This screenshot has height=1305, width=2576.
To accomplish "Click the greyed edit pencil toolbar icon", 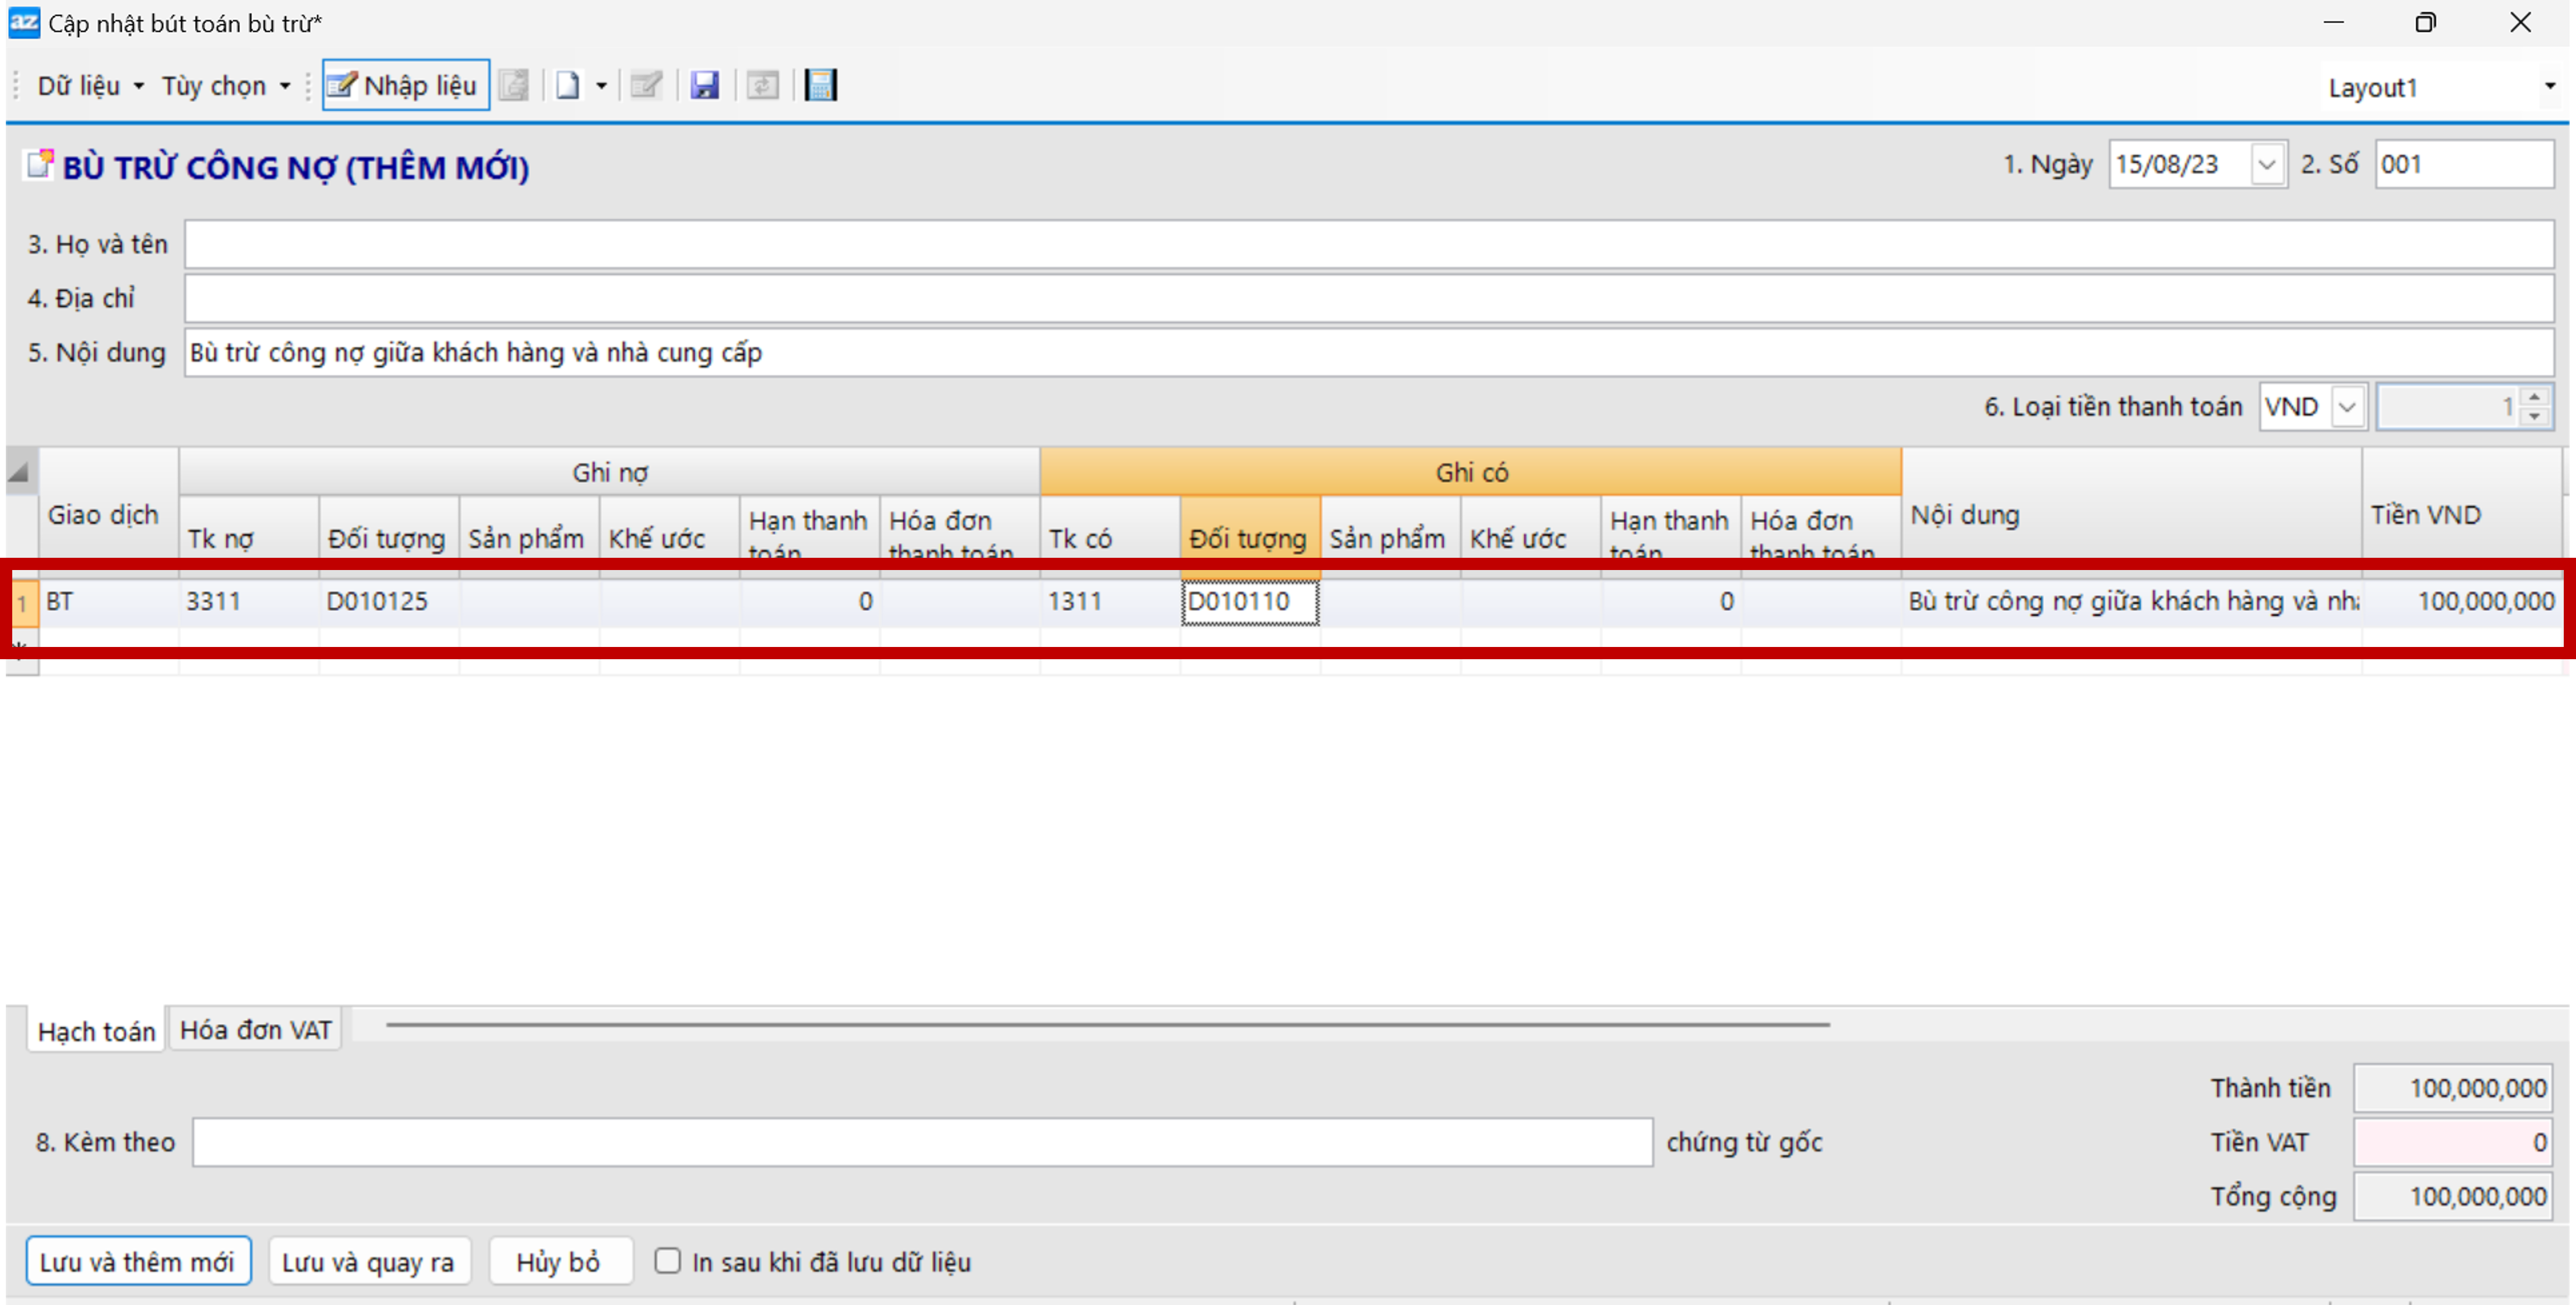I will pos(646,85).
